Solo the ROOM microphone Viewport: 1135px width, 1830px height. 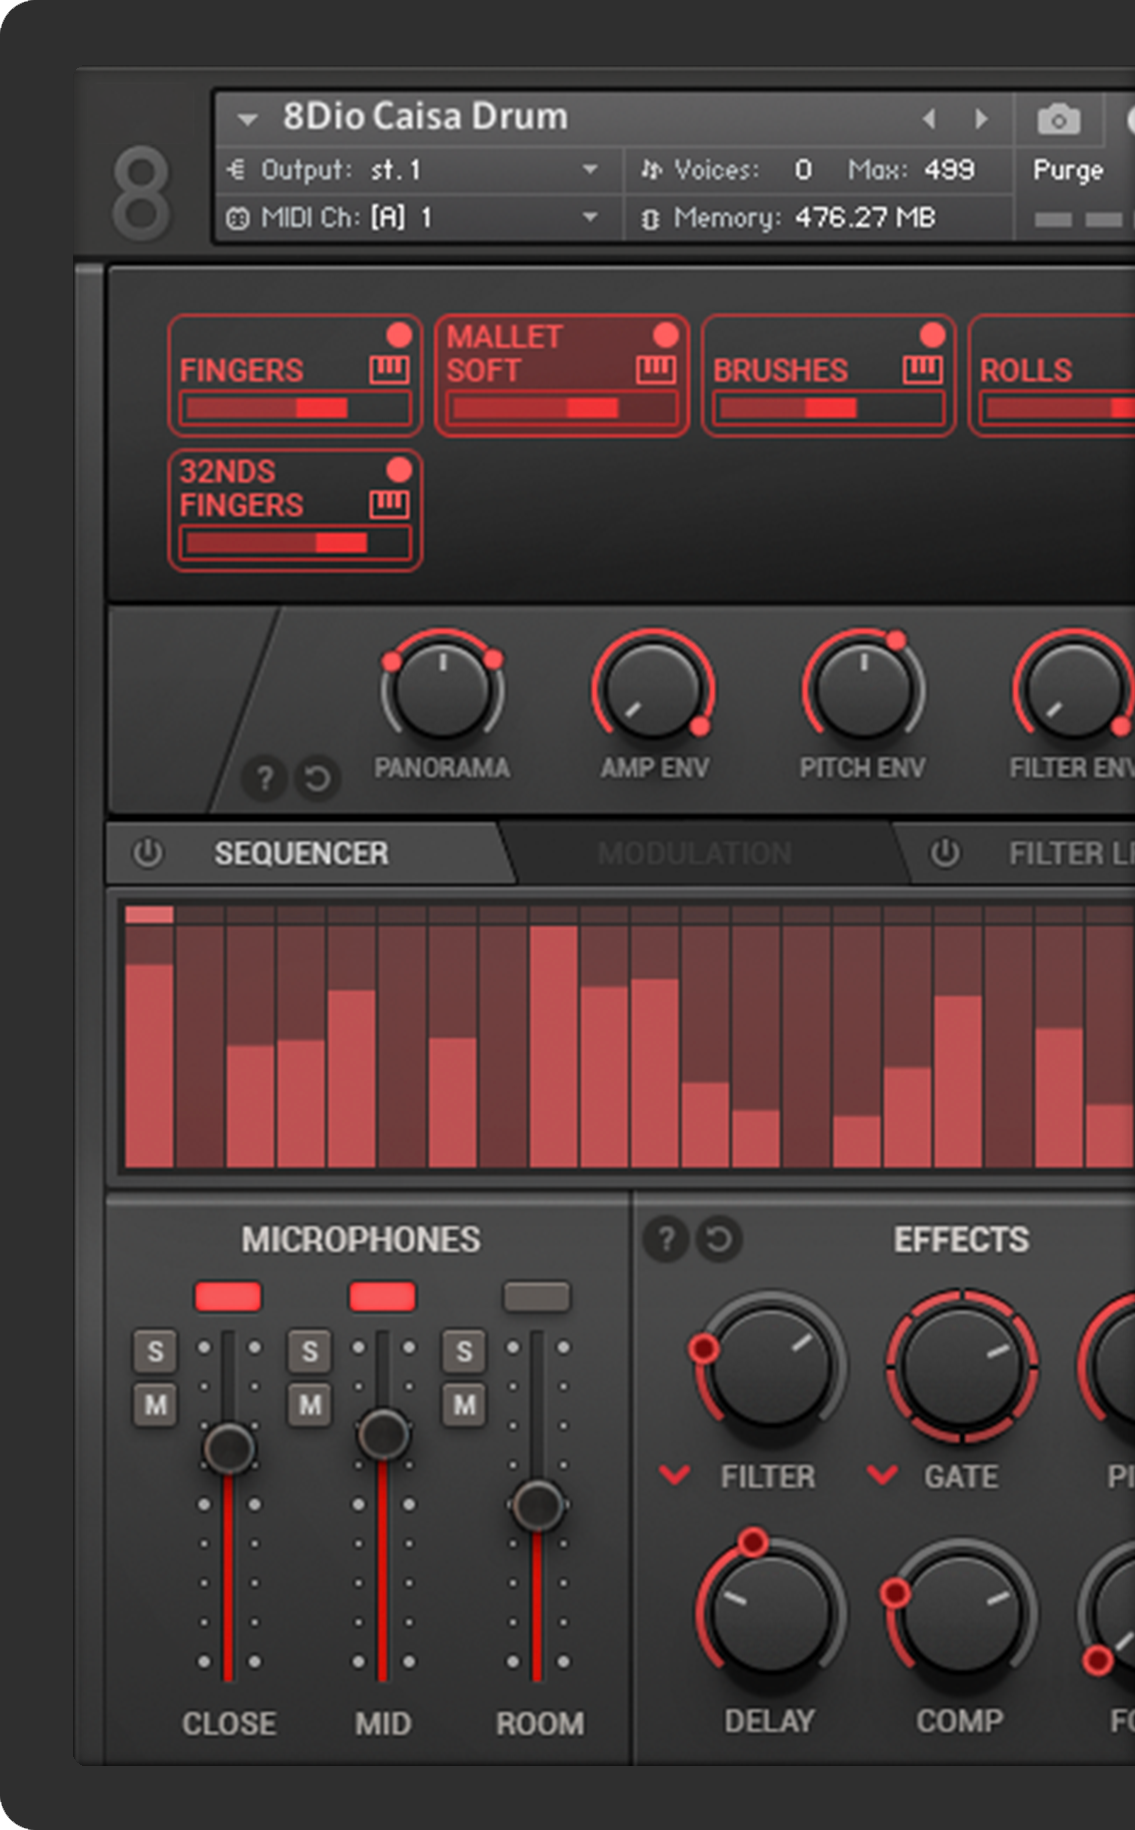[464, 1352]
